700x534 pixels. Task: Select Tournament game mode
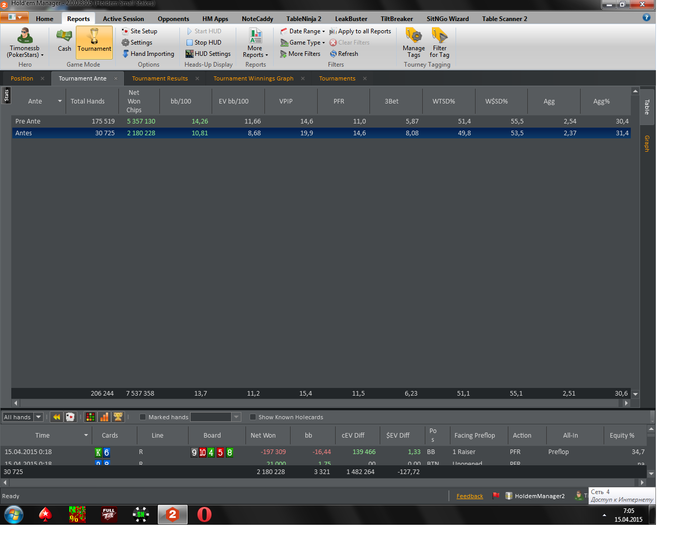(94, 42)
